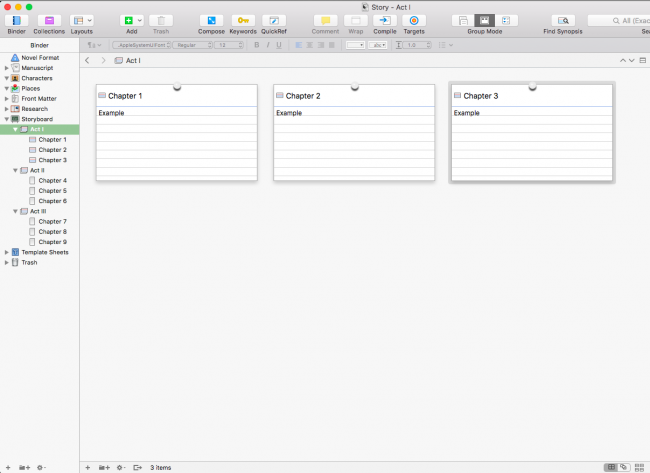Image resolution: width=650 pixels, height=473 pixels.
Task: Open the paragraph style preset dropdown
Action: pyautogui.click(x=95, y=45)
